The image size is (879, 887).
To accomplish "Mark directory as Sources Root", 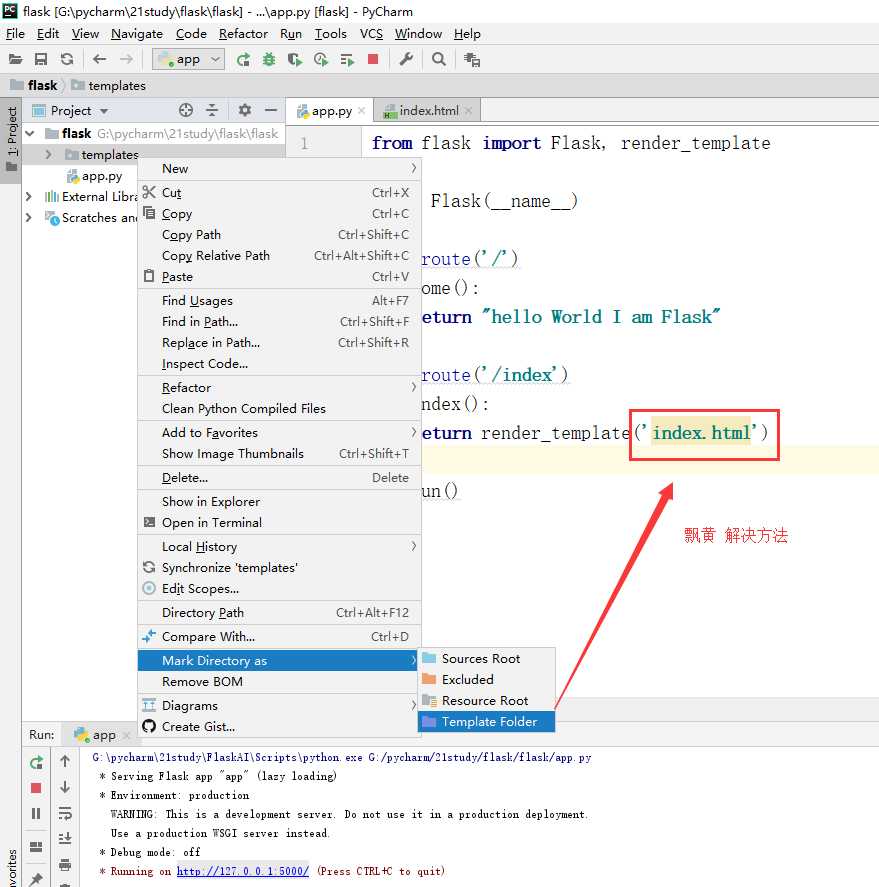I will (x=486, y=658).
